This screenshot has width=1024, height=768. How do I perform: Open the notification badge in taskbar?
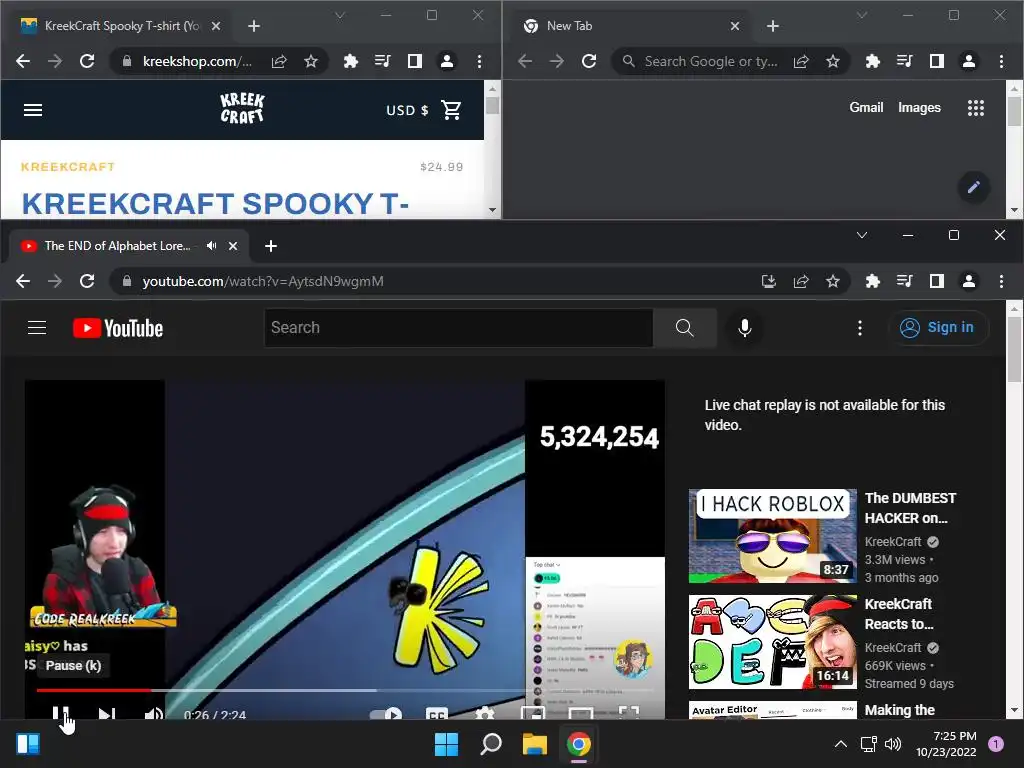[x=996, y=744]
